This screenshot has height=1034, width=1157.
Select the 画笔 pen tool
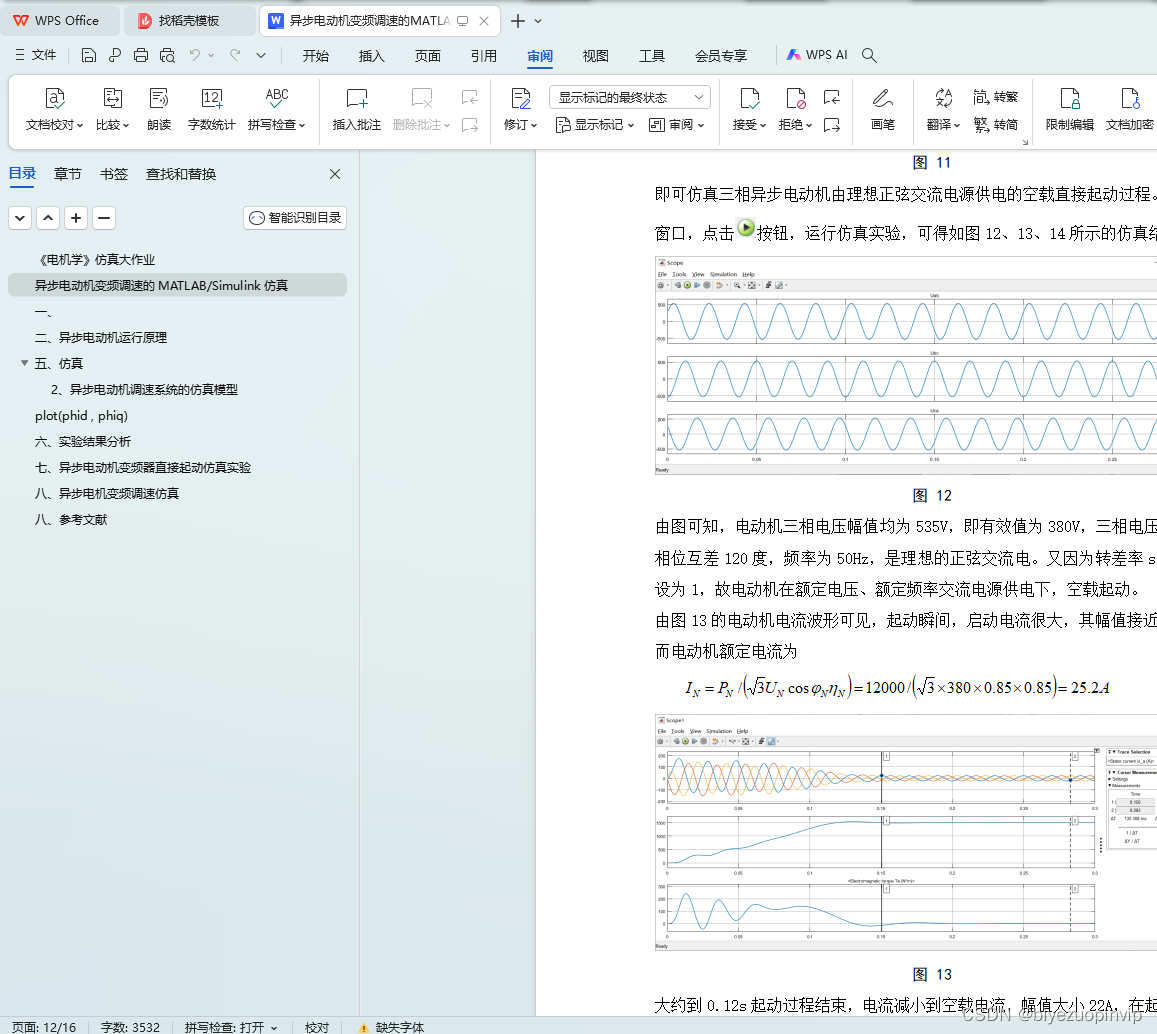pos(883,109)
